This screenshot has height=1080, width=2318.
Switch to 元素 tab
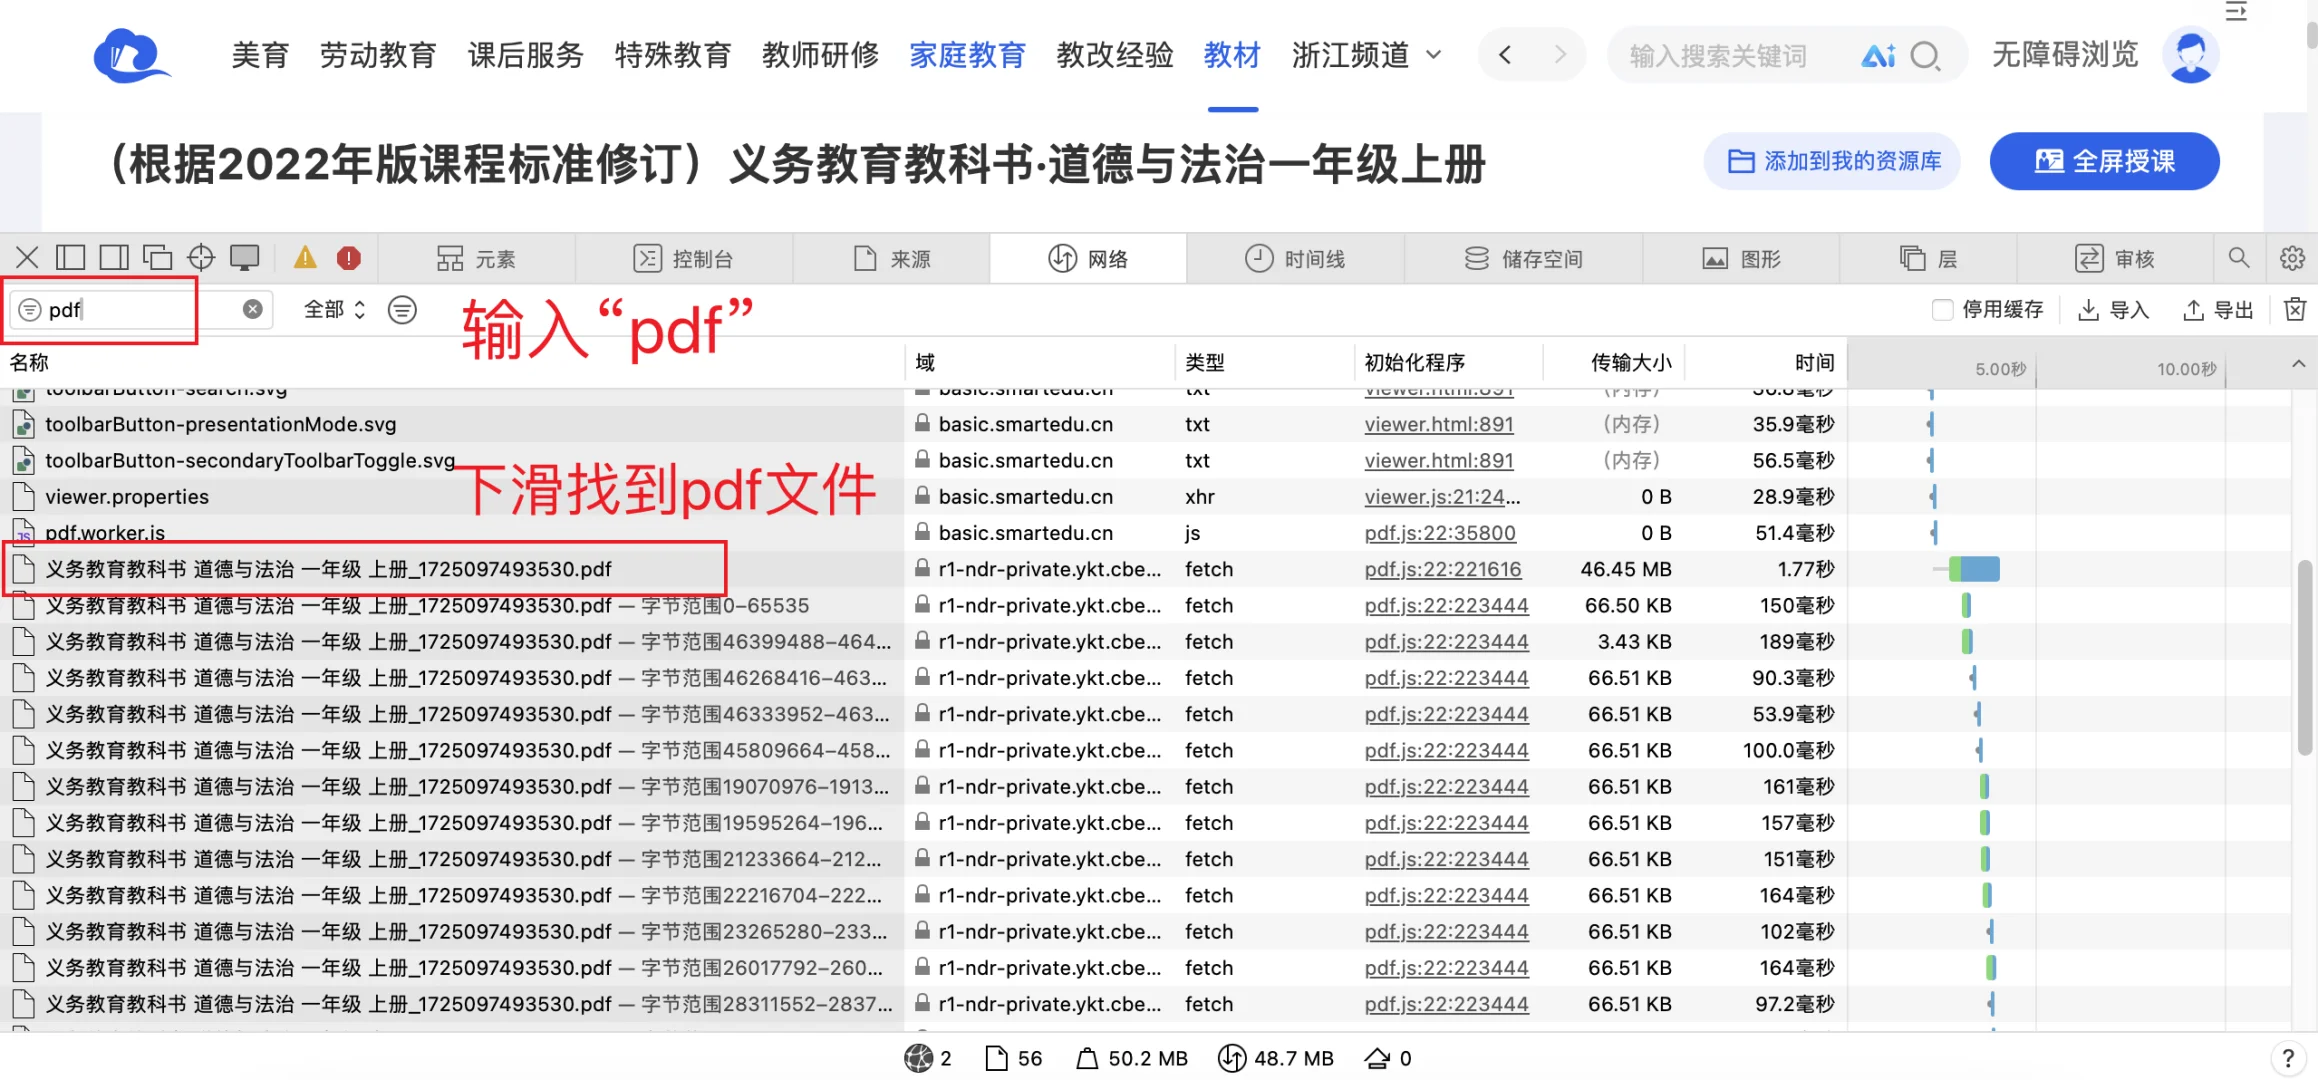tap(476, 259)
